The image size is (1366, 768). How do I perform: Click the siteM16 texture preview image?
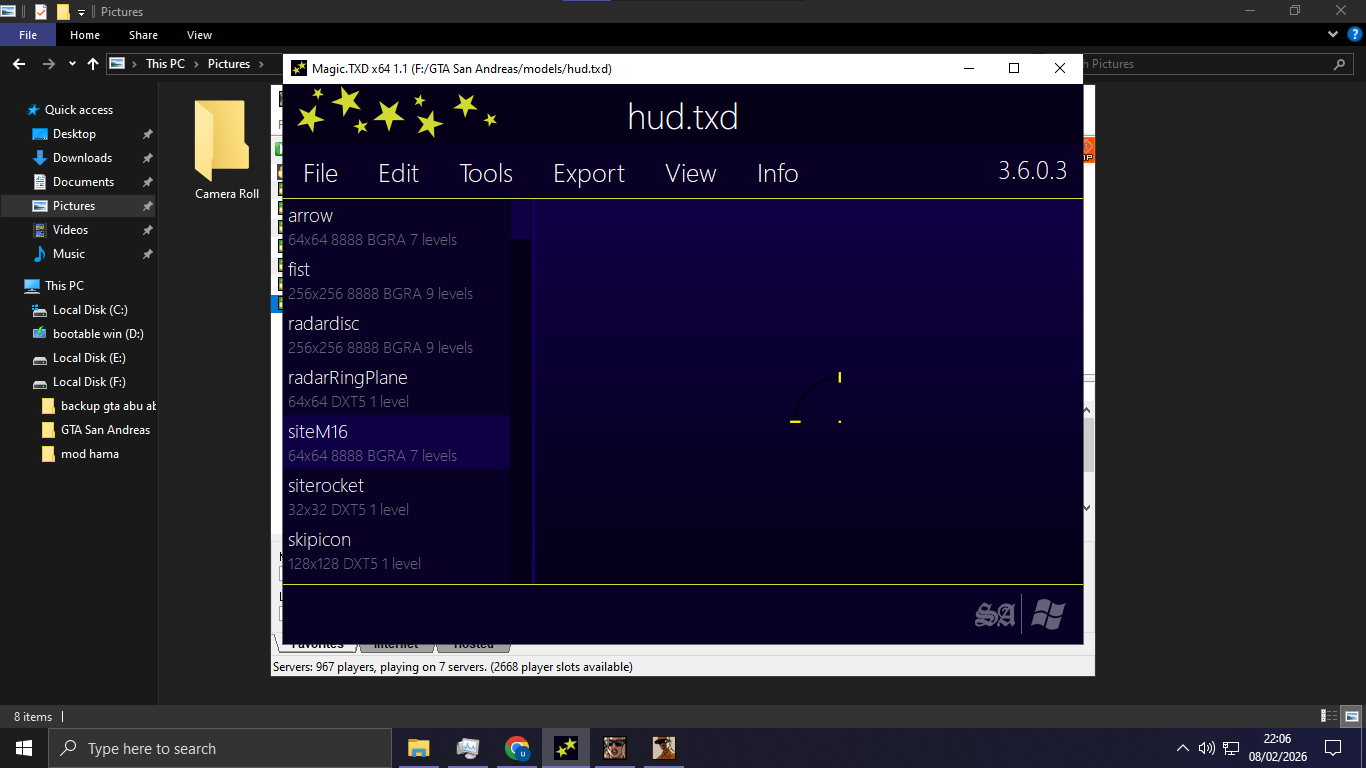816,398
